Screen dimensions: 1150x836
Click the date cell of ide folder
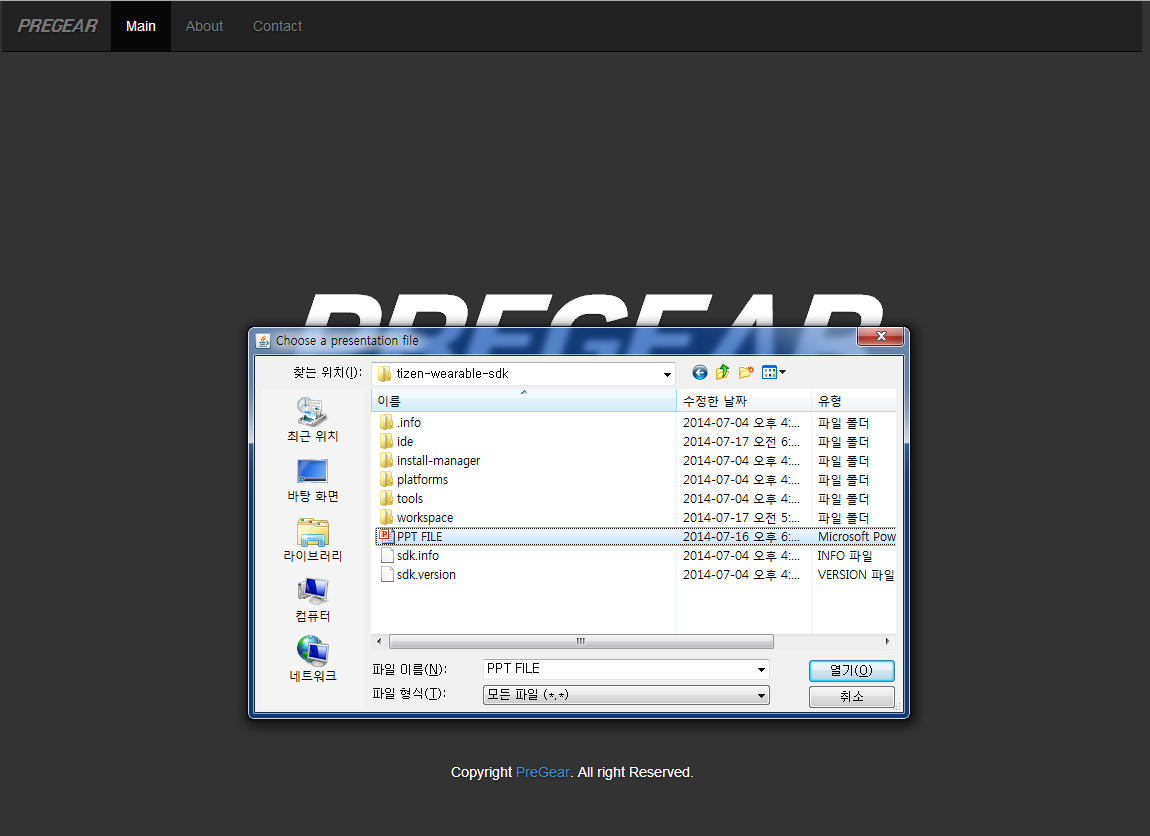coord(741,441)
